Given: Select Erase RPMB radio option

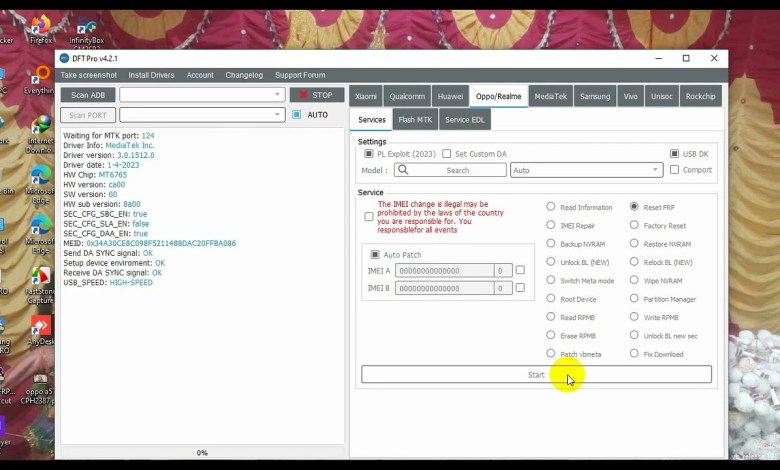Looking at the screenshot, I should (551, 335).
